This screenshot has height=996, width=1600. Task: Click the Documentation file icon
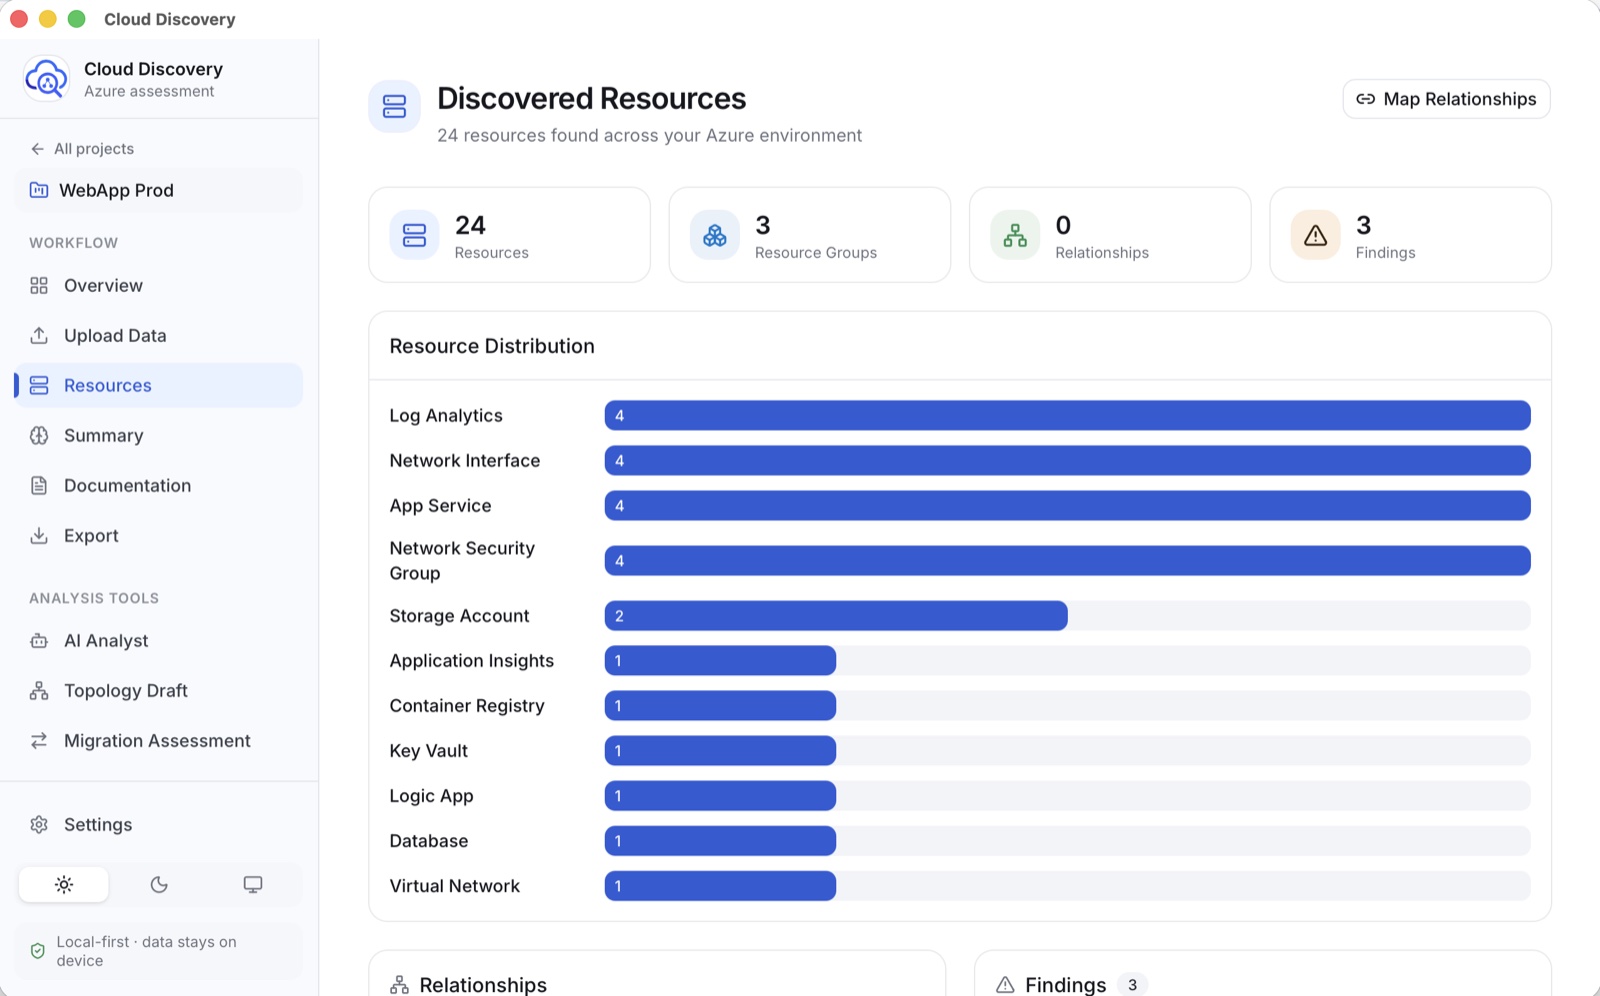[x=39, y=486]
